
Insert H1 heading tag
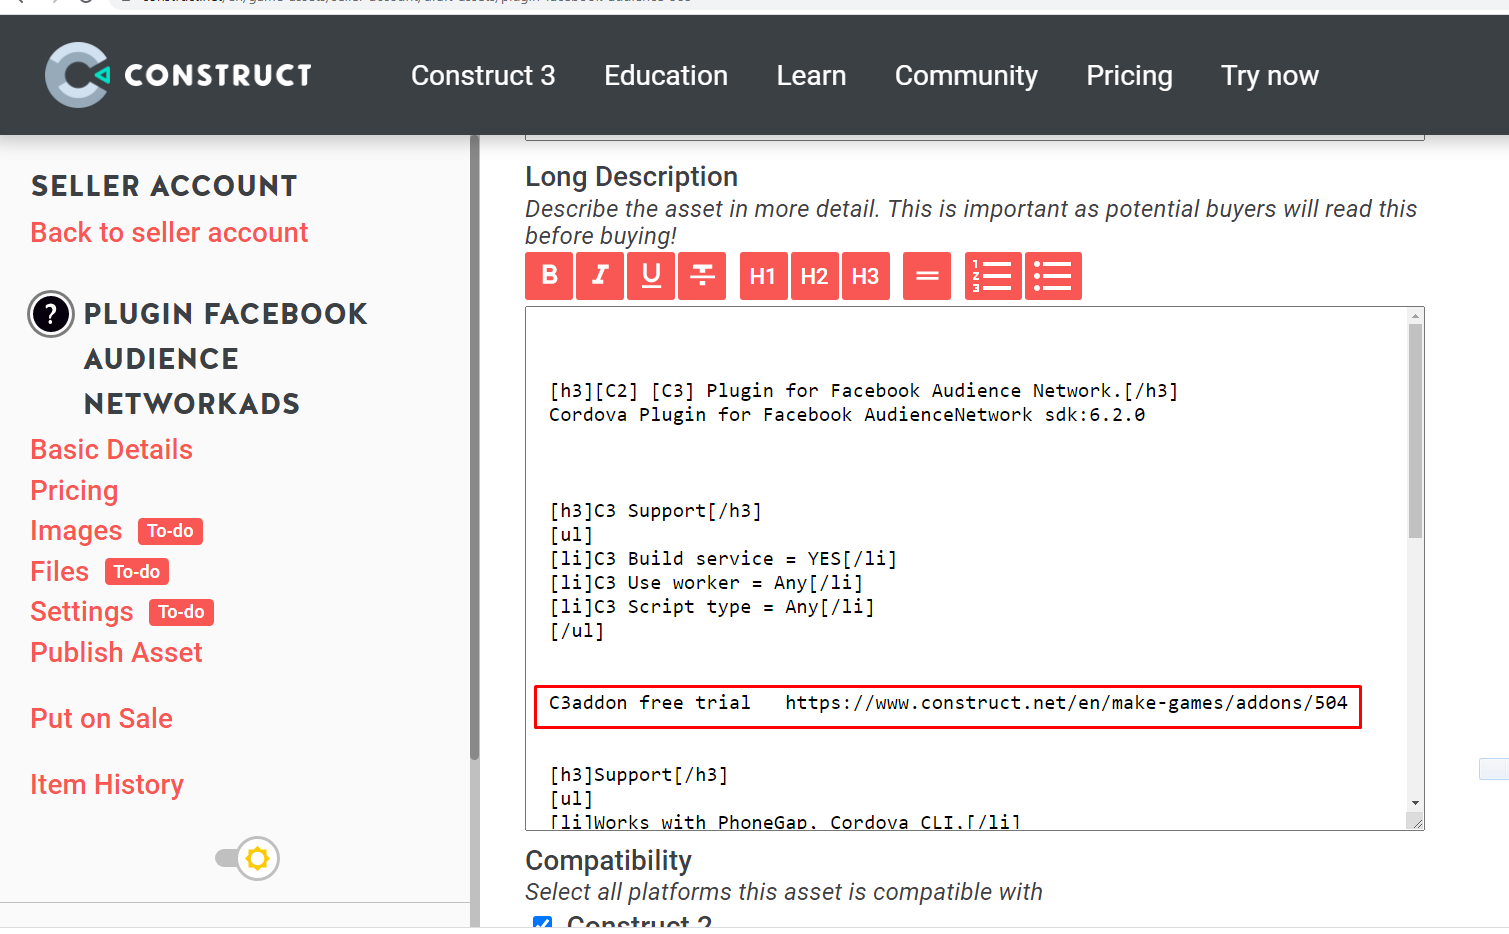coord(763,276)
